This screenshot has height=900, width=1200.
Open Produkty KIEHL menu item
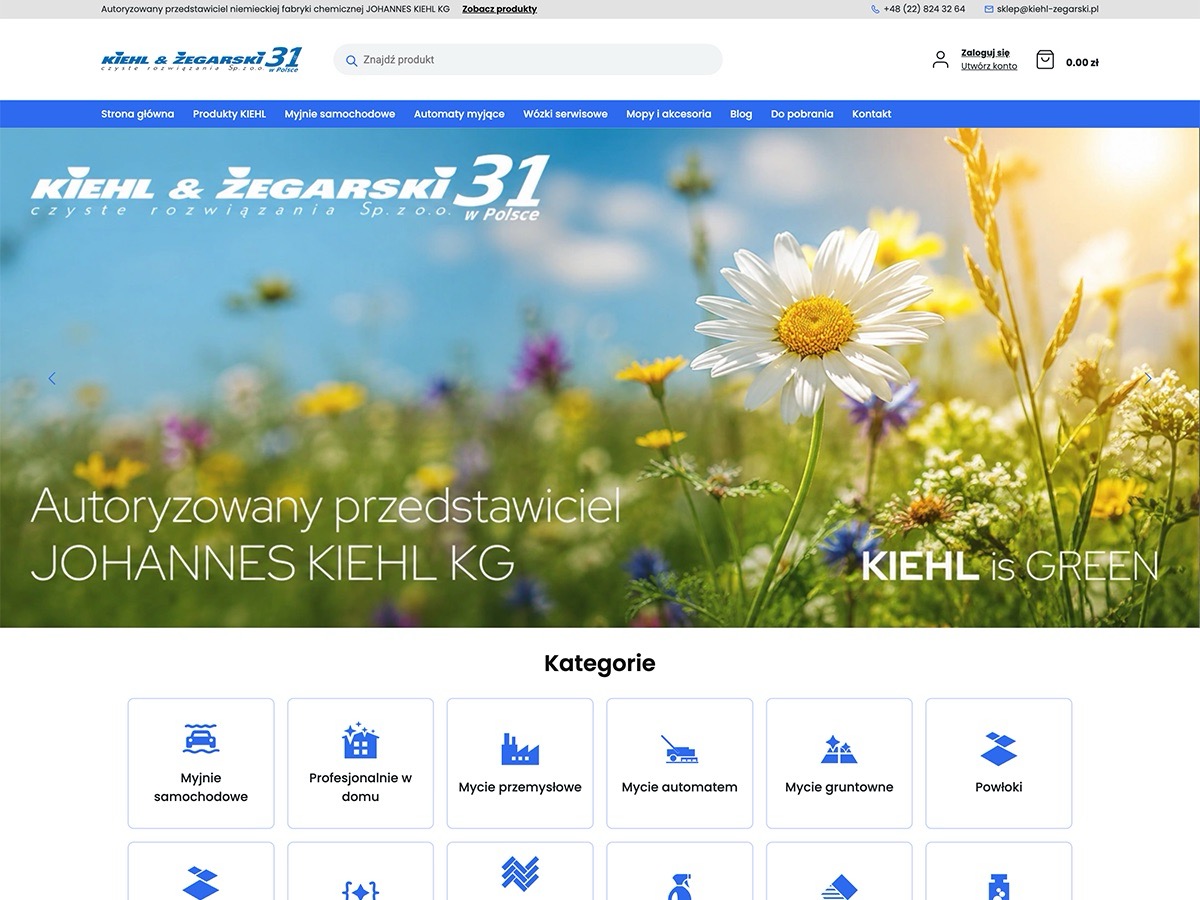click(229, 114)
